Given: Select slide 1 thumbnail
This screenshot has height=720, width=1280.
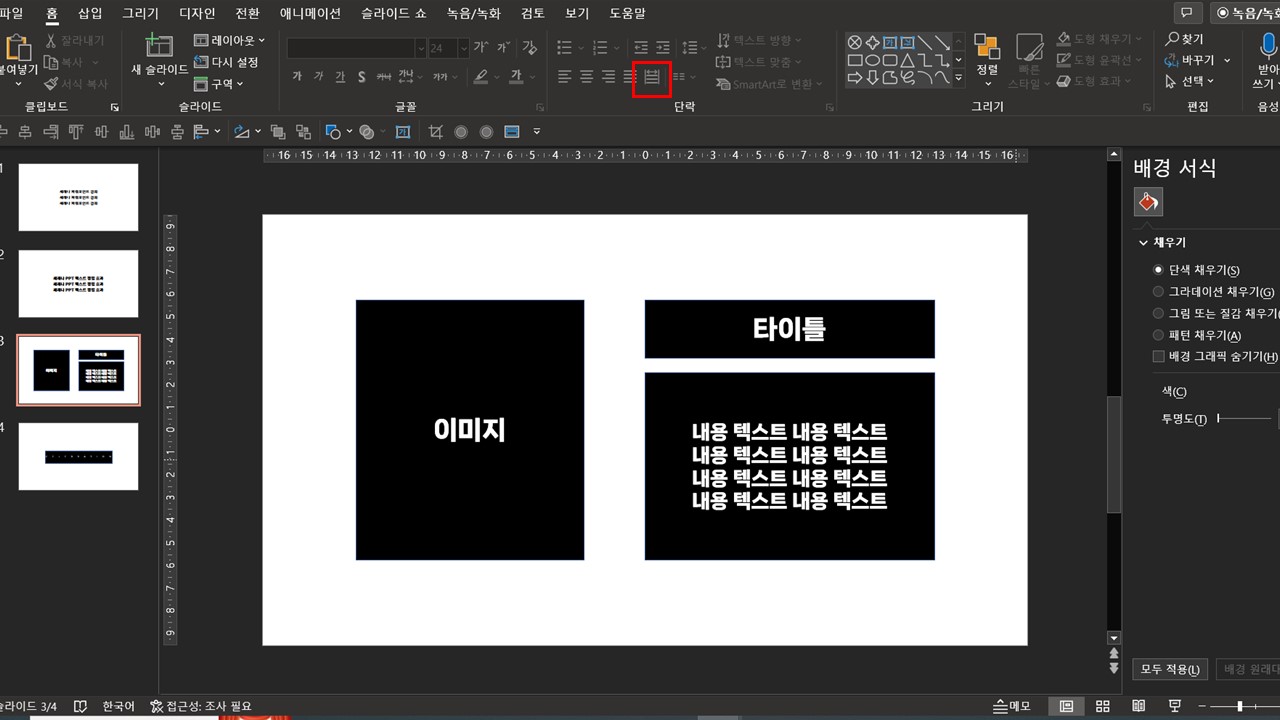Looking at the screenshot, I should click(x=79, y=197).
